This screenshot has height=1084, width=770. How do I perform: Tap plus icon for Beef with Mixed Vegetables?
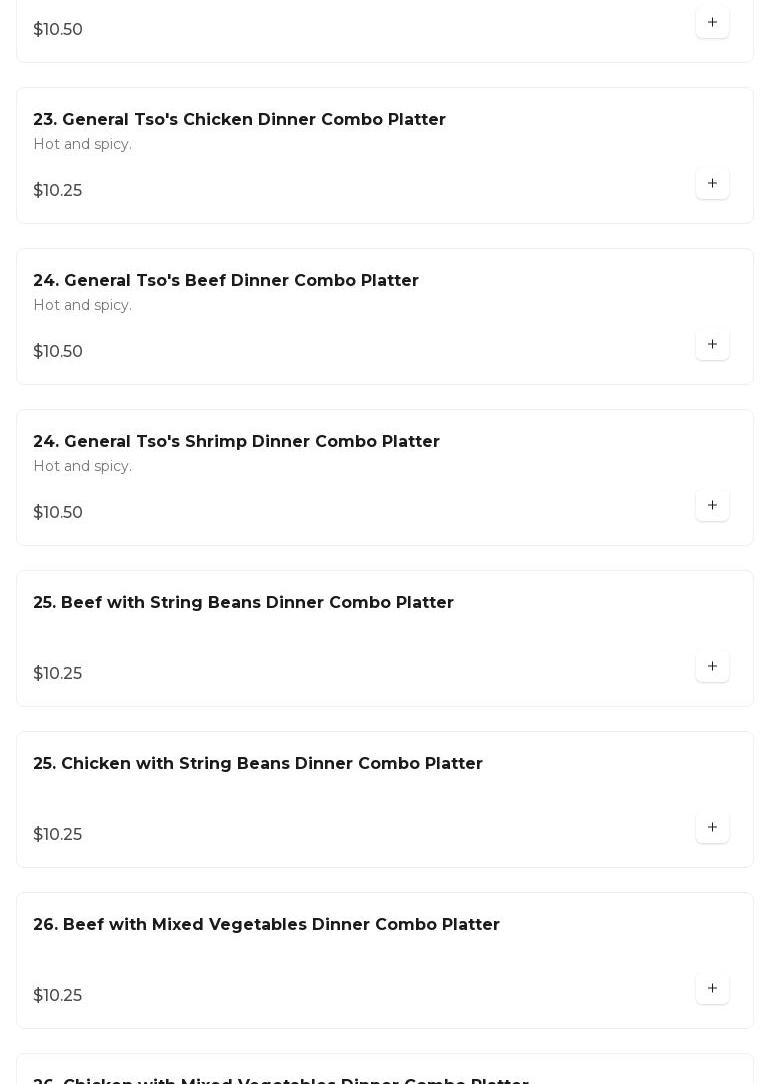point(712,988)
